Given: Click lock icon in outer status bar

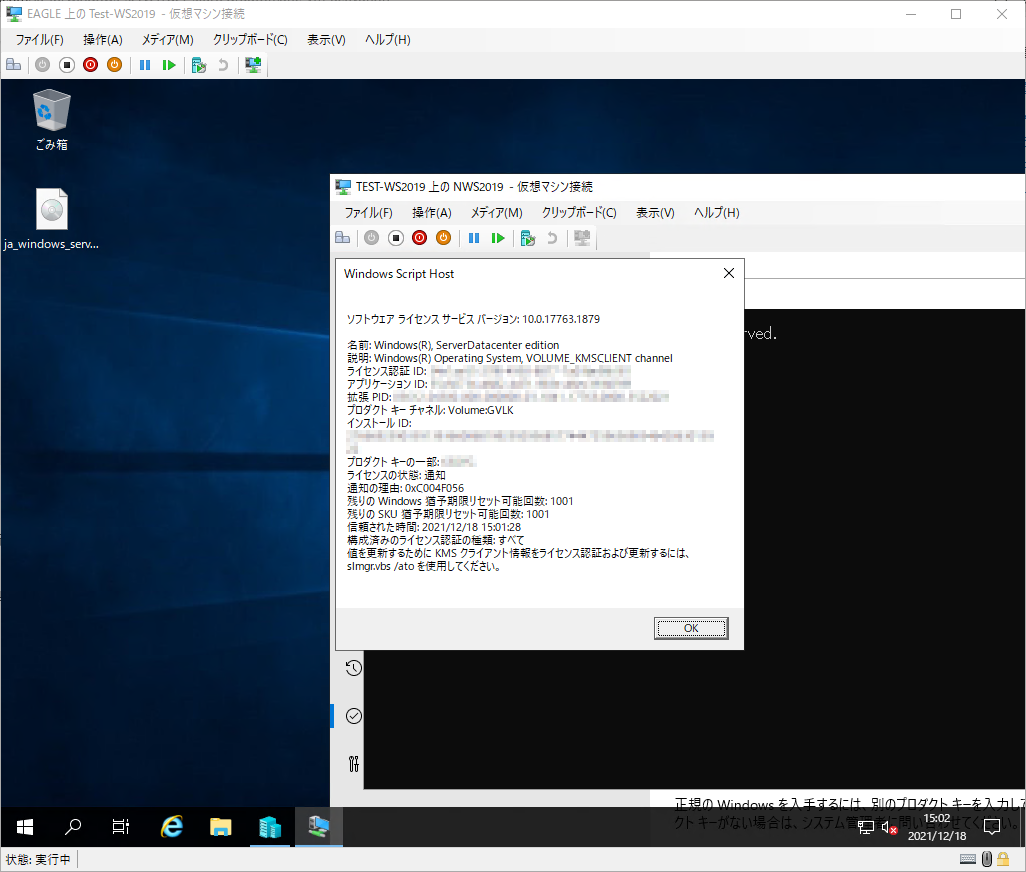Looking at the screenshot, I should coord(1003,859).
